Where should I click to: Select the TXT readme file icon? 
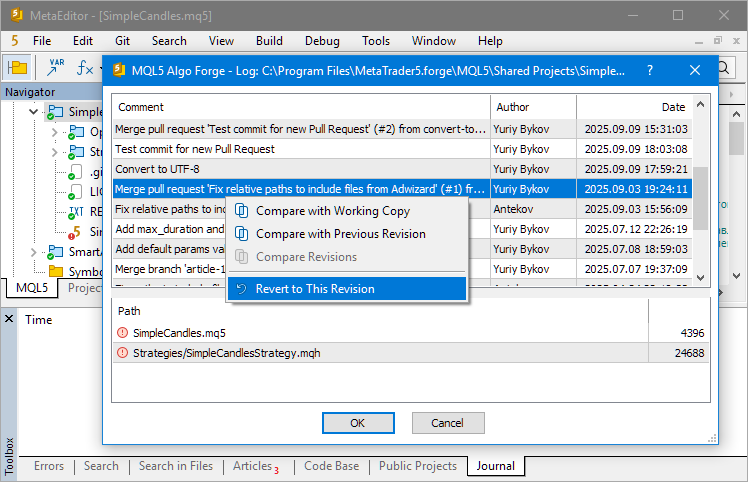click(x=75, y=212)
